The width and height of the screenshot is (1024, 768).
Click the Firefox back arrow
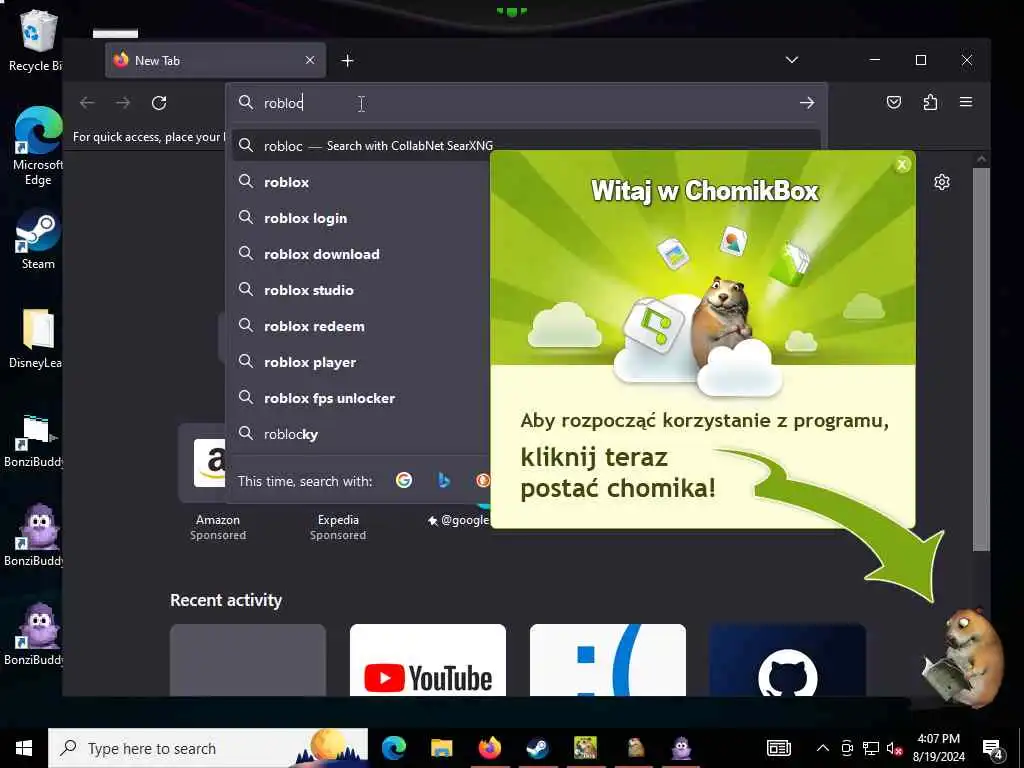(x=87, y=103)
